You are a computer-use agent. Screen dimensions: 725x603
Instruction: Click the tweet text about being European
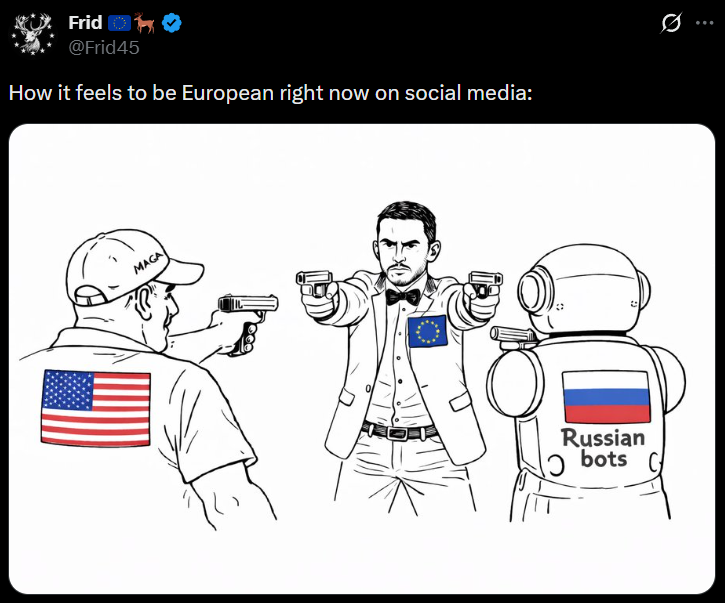point(271,93)
